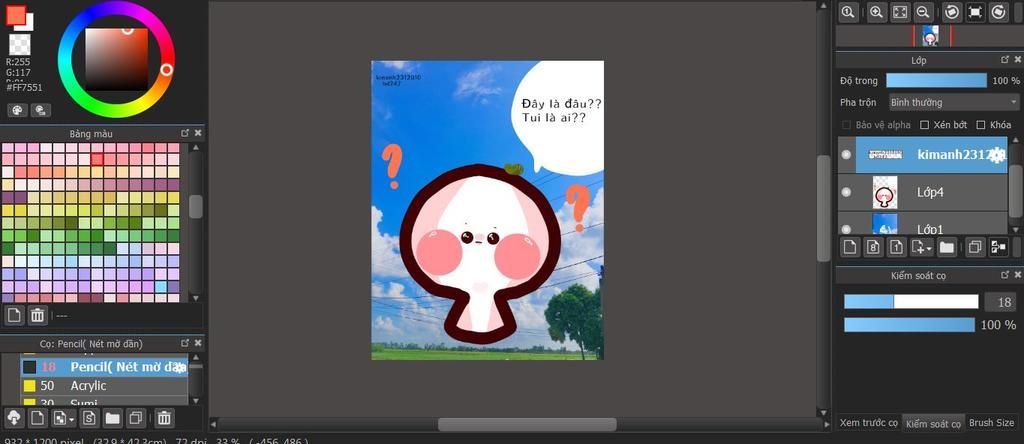Open the color settings icon beside the palette icon

[41, 110]
